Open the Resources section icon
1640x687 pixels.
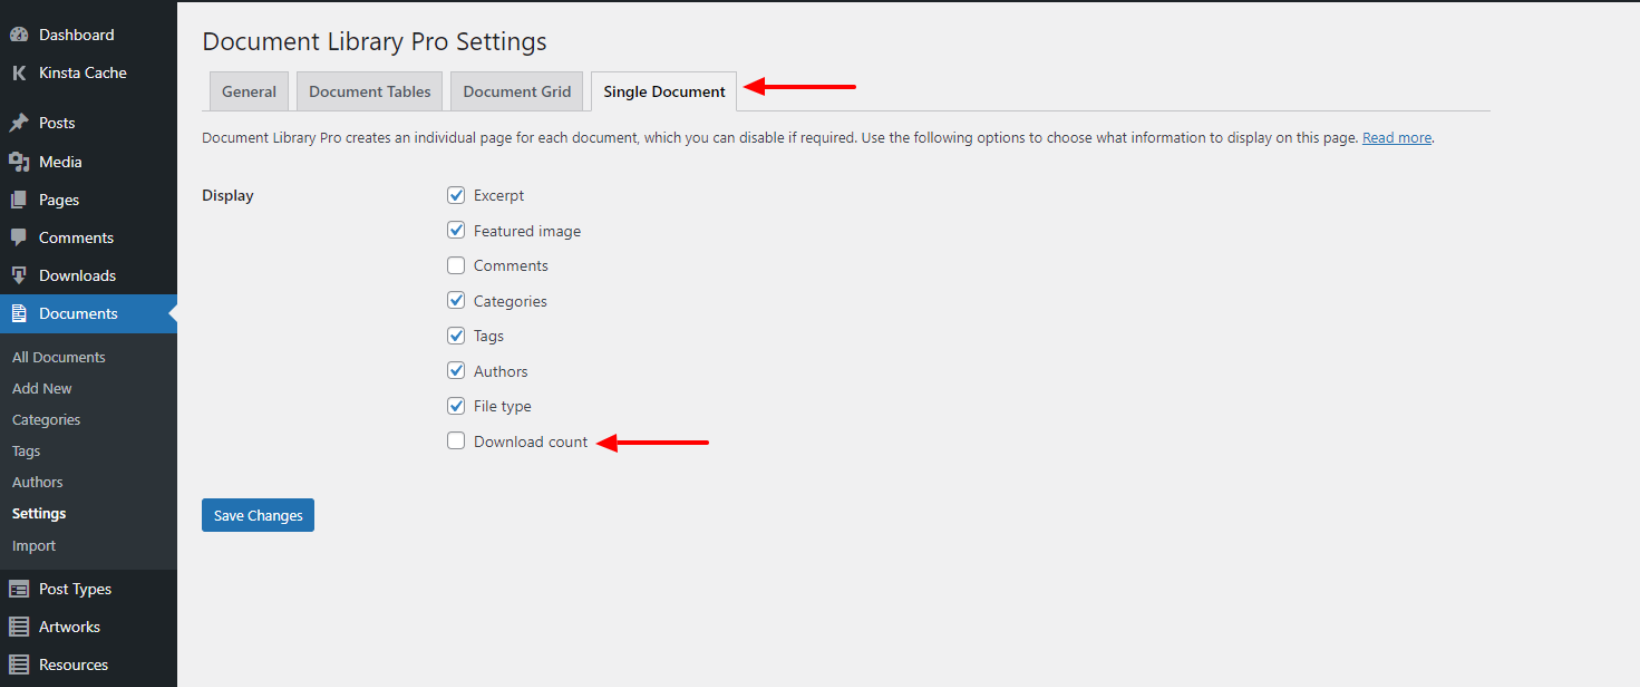coord(18,664)
